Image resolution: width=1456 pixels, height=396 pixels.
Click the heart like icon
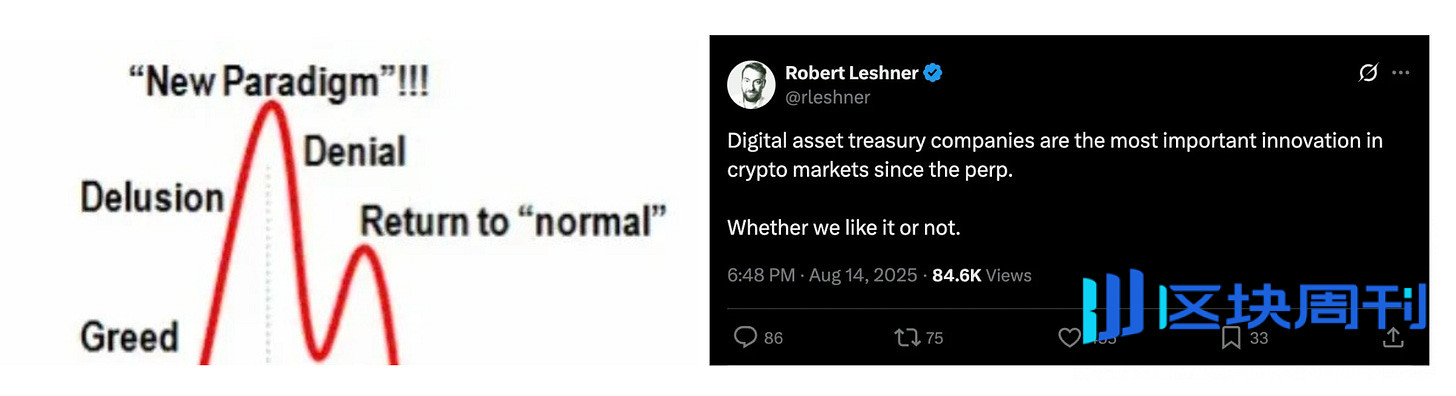[1068, 338]
